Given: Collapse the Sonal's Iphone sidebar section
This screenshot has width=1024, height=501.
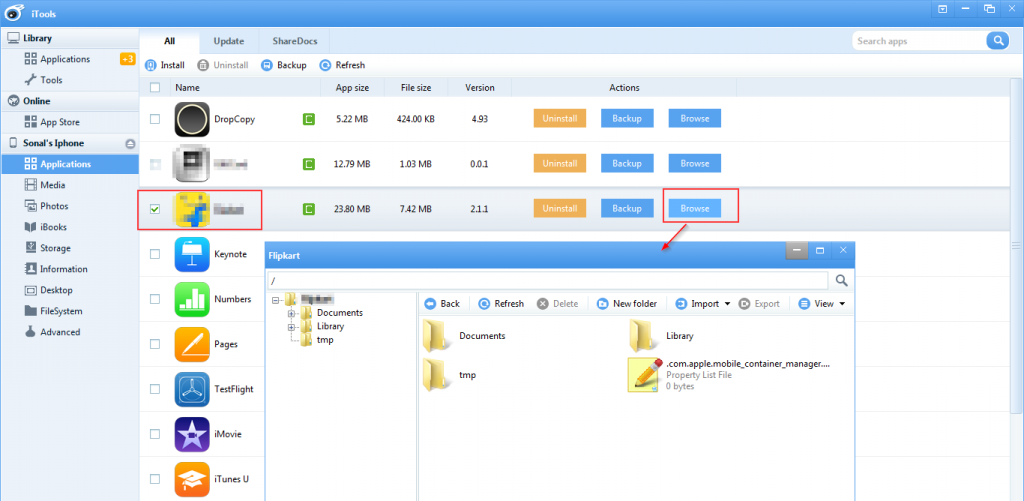Looking at the screenshot, I should [130, 144].
